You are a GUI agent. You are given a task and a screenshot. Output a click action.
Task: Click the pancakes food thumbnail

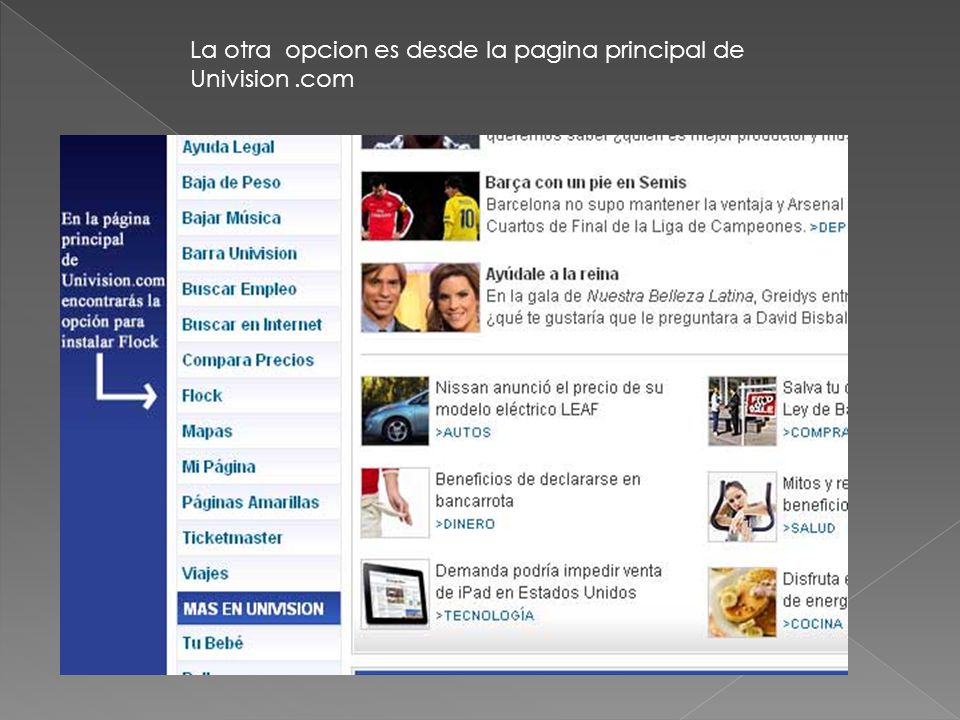[743, 602]
